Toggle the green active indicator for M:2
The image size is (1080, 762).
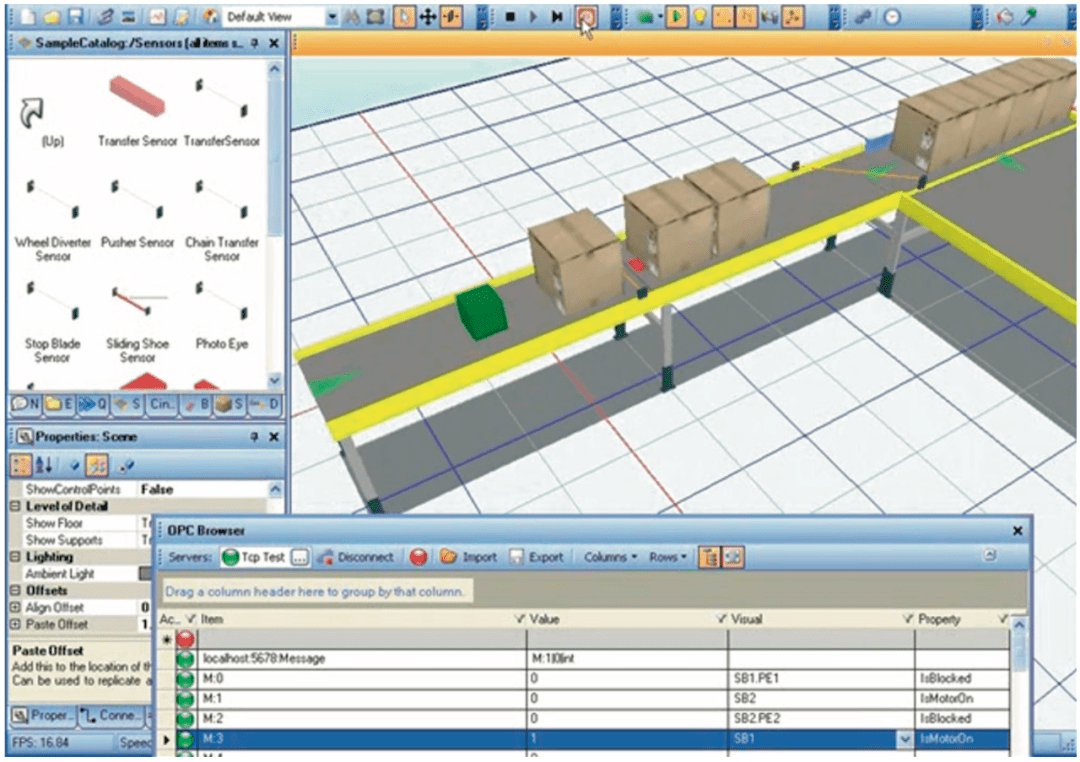[x=185, y=719]
